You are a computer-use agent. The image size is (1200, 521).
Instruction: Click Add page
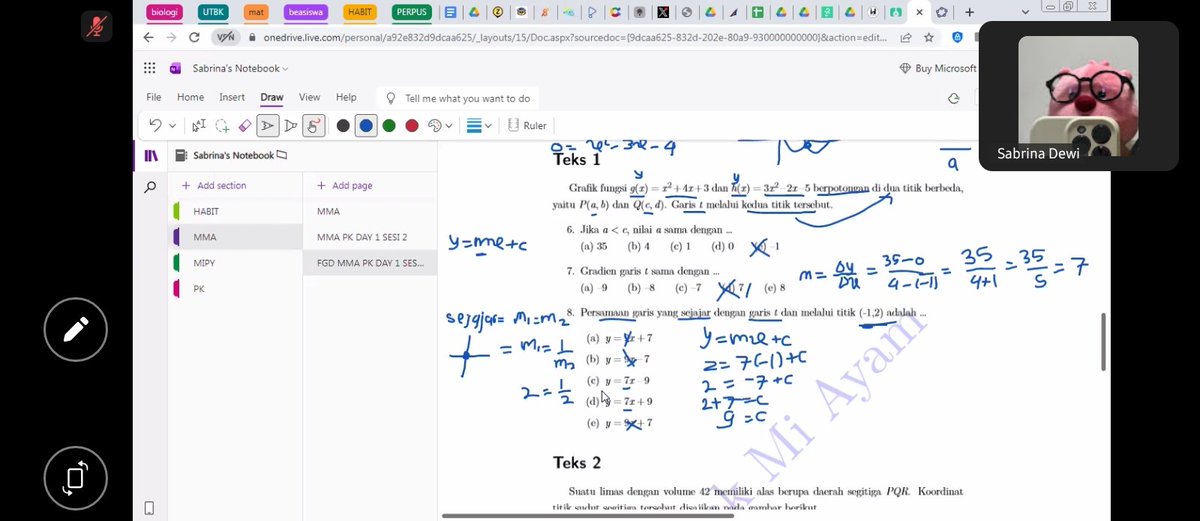tap(345, 185)
